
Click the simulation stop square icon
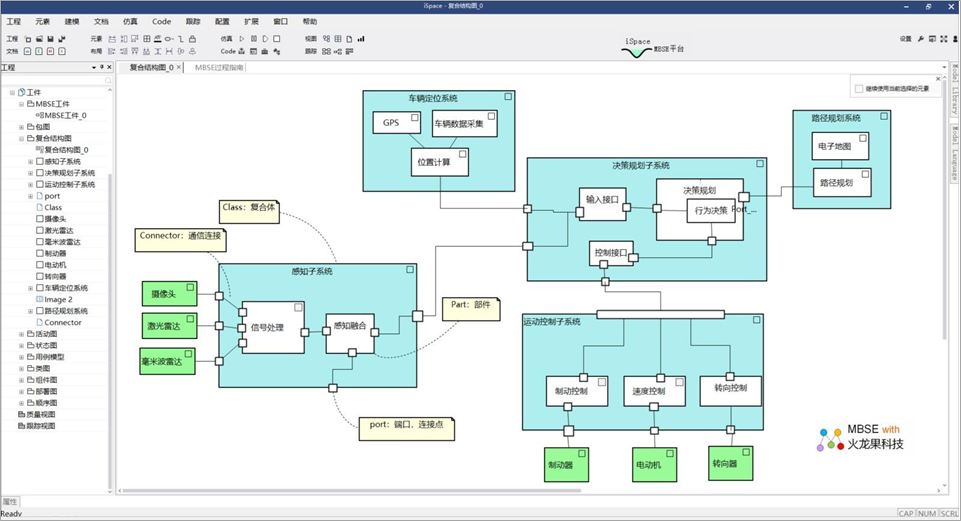tap(276, 39)
